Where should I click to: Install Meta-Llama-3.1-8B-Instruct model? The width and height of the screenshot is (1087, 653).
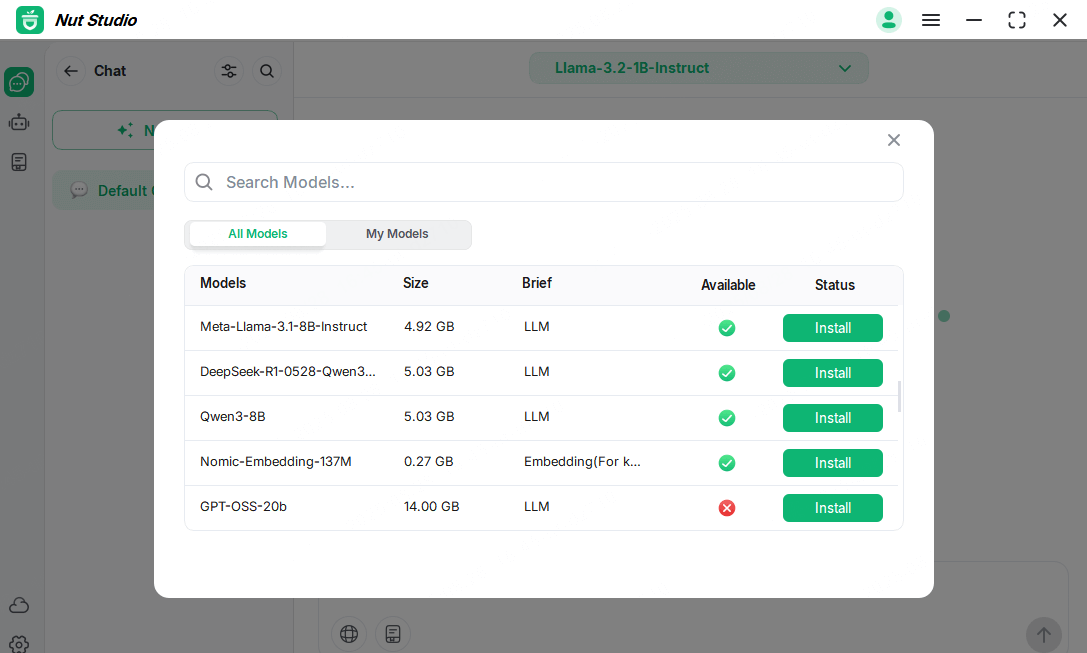point(833,328)
